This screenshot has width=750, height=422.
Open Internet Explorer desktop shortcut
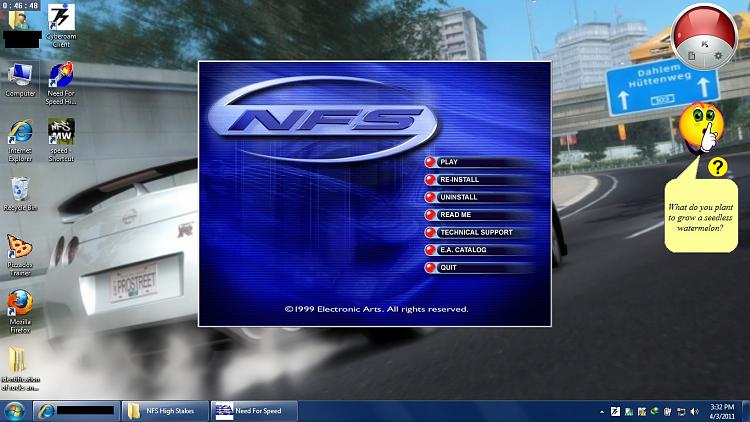pyautogui.click(x=20, y=141)
